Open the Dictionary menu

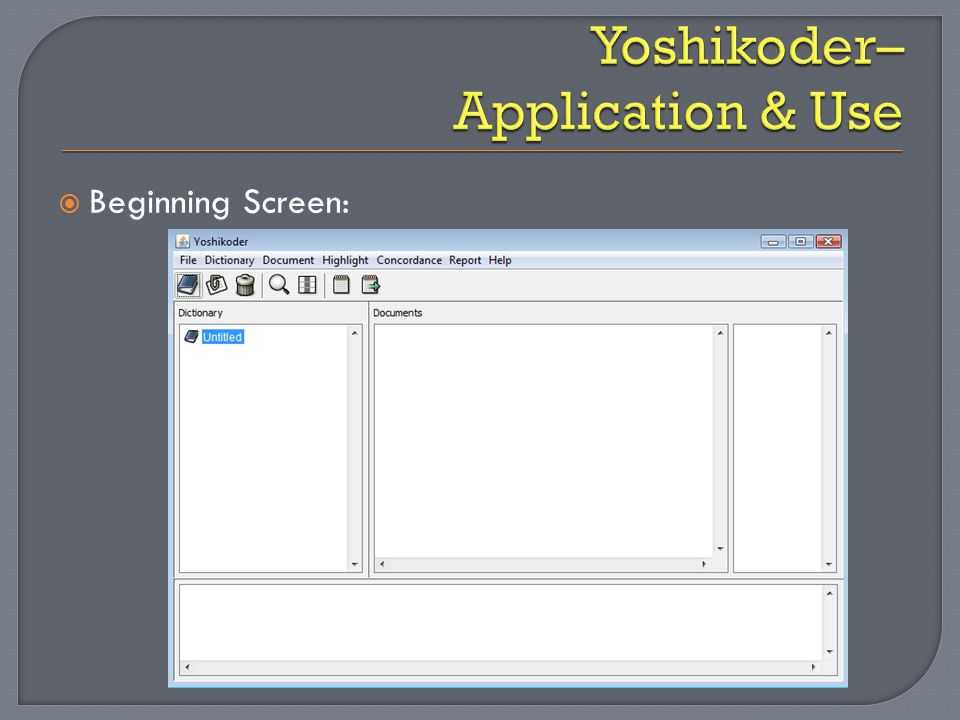point(229,260)
